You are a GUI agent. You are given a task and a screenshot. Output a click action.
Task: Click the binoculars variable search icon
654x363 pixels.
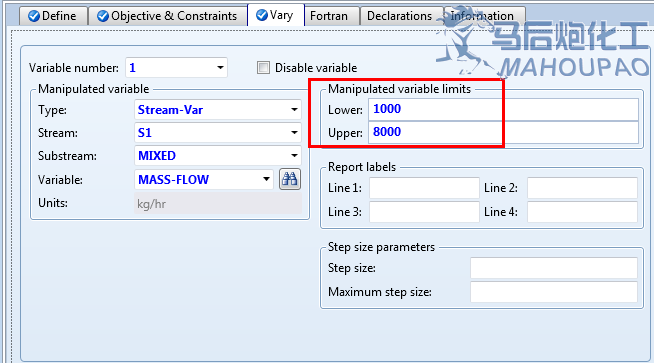tap(290, 179)
